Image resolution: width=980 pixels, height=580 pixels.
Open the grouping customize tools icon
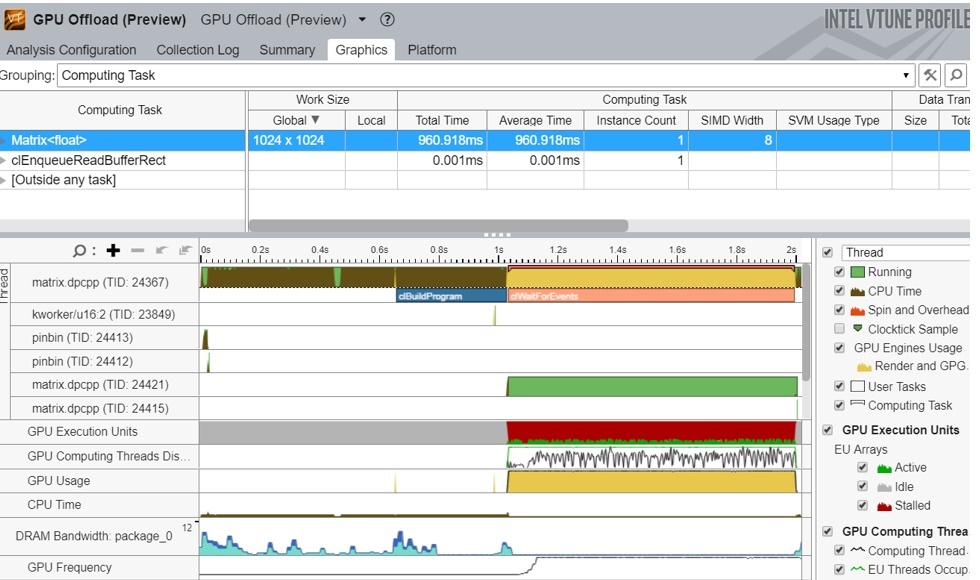(930, 75)
